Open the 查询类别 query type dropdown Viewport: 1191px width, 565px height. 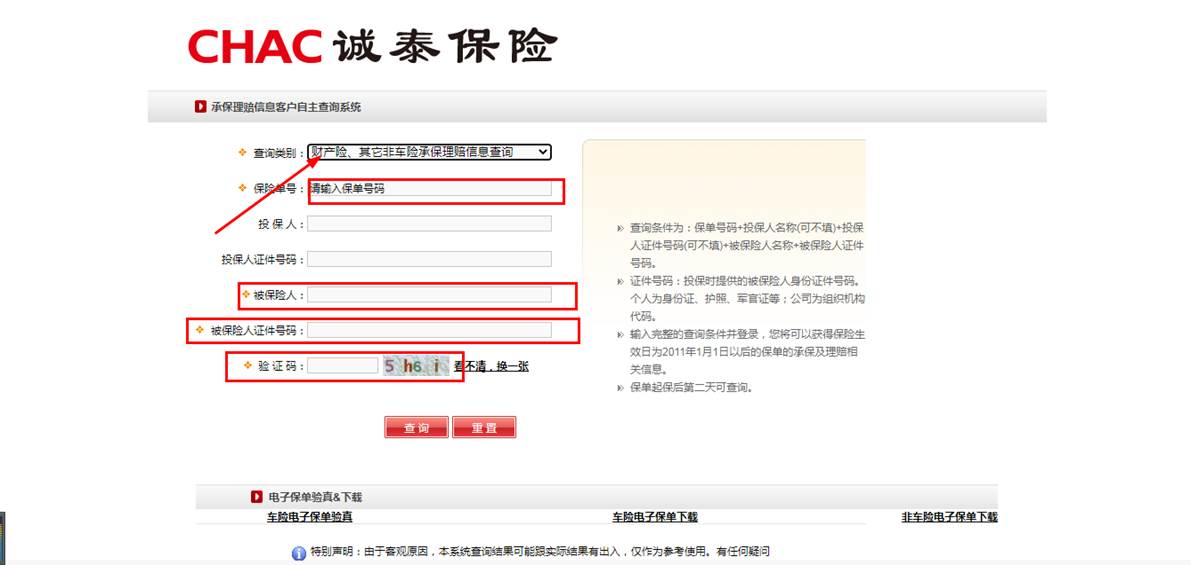(x=429, y=152)
